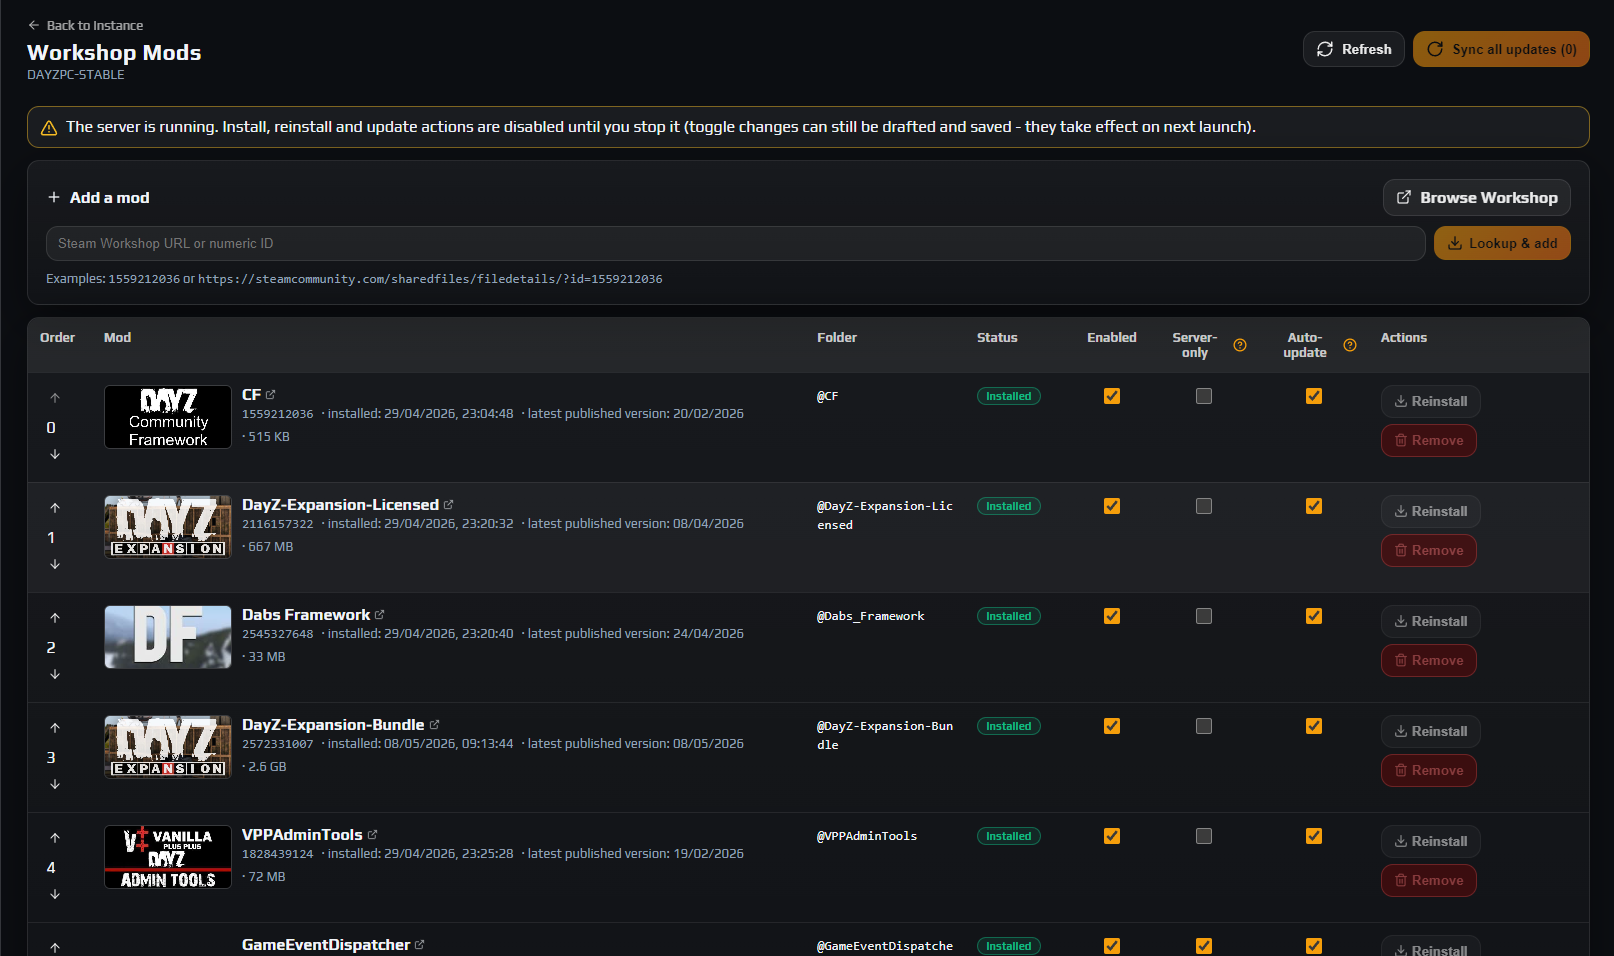Screen dimensions: 1614x956
Task: Click Remove for VPPAdminTools
Action: coord(1429,880)
